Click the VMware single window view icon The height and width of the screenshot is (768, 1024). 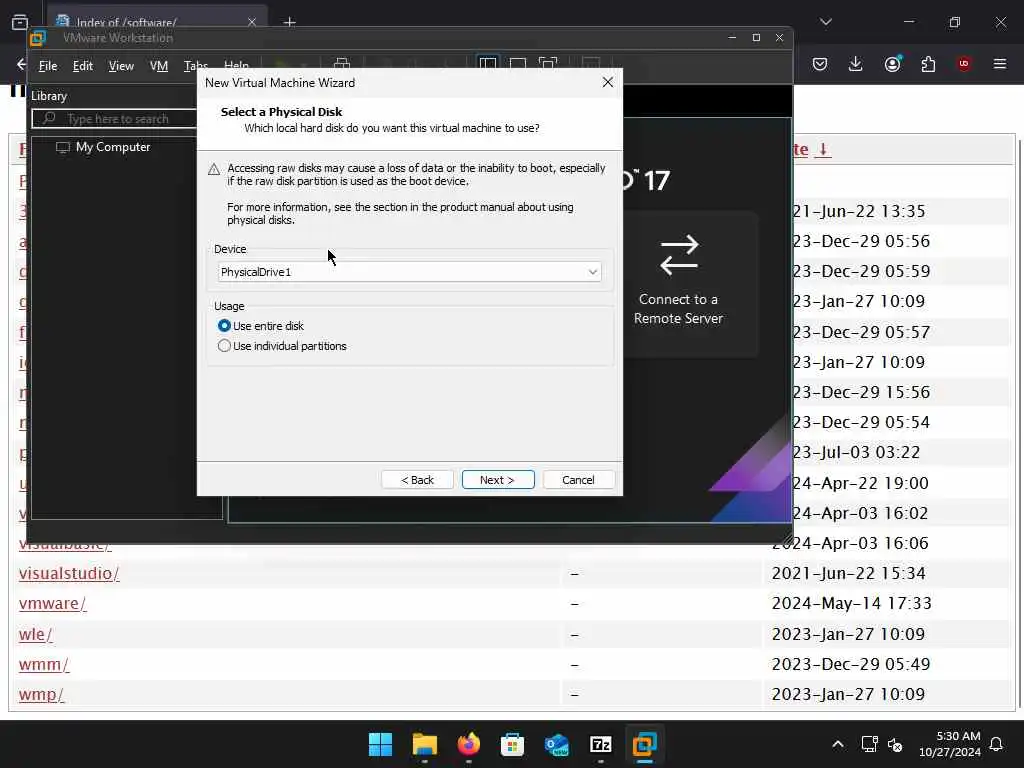tap(518, 63)
